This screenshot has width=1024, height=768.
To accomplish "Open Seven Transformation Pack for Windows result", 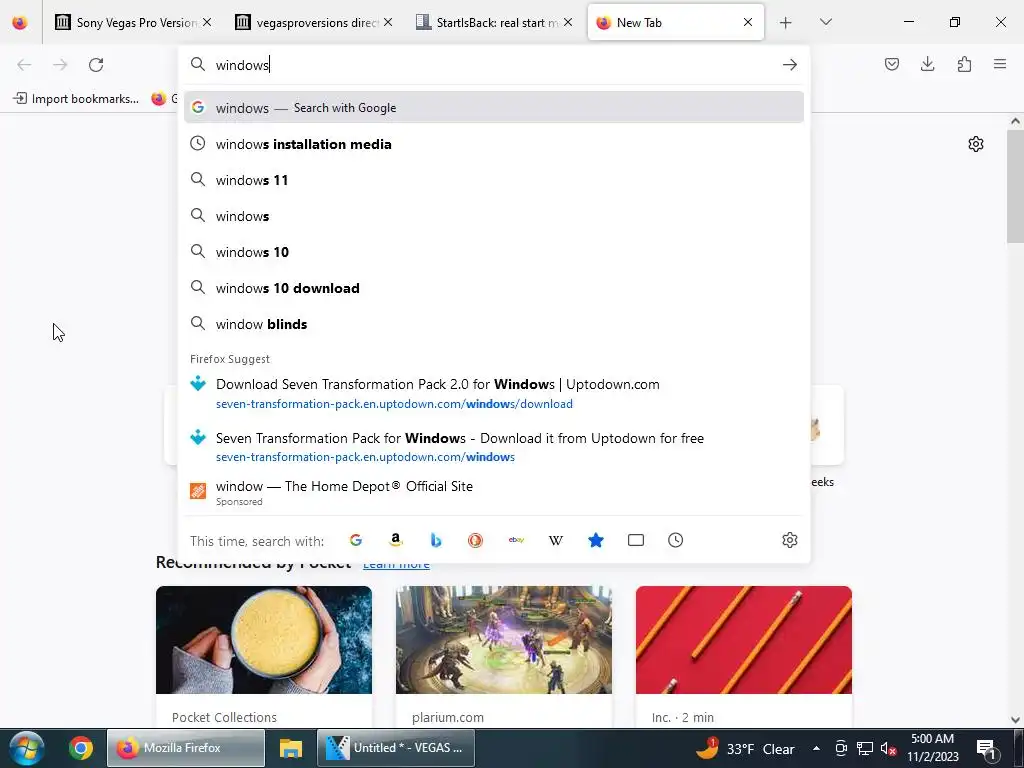I will (x=494, y=447).
